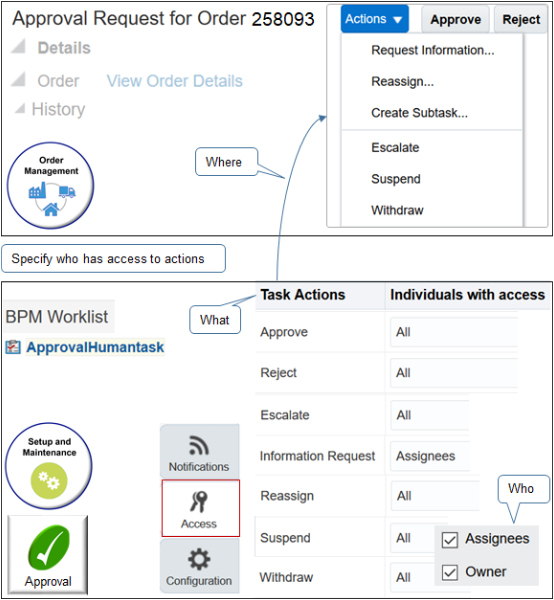Screen dimensions: 554x600
Task: Open the Order Management circle icon
Action: pos(51,186)
